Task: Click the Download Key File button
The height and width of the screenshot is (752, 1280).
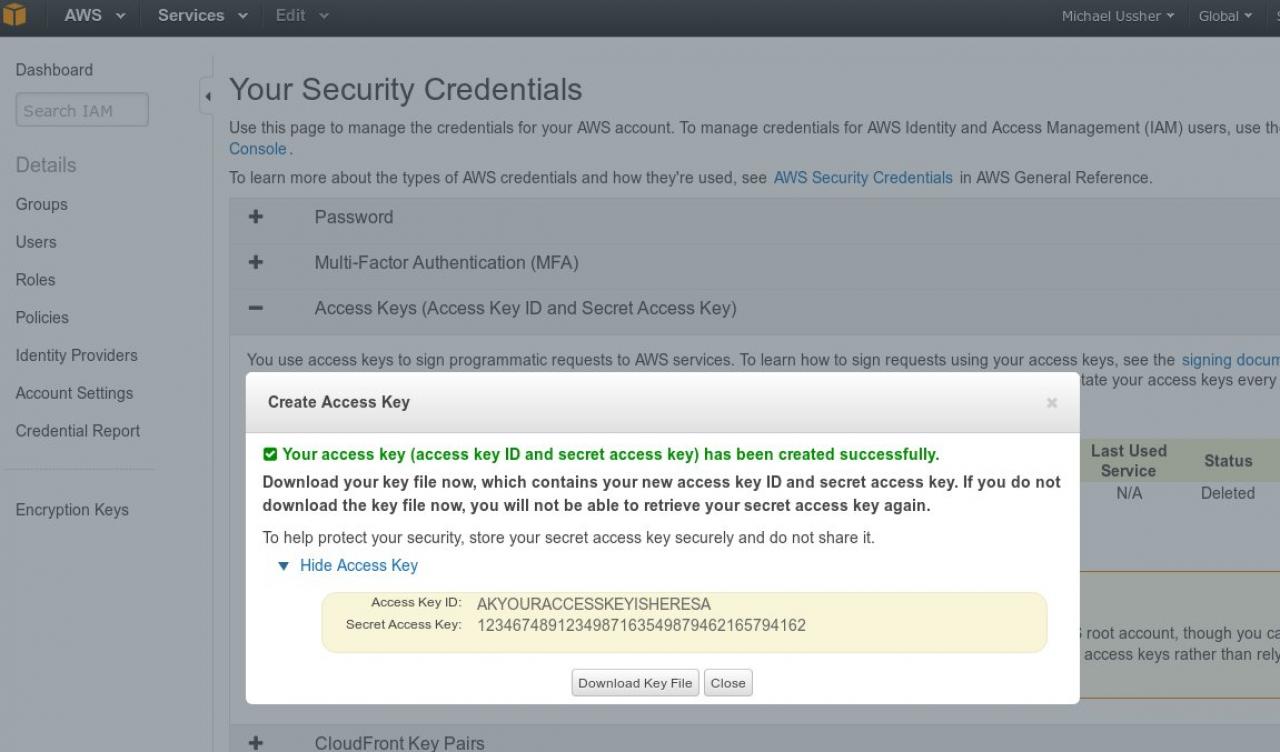Action: (635, 683)
